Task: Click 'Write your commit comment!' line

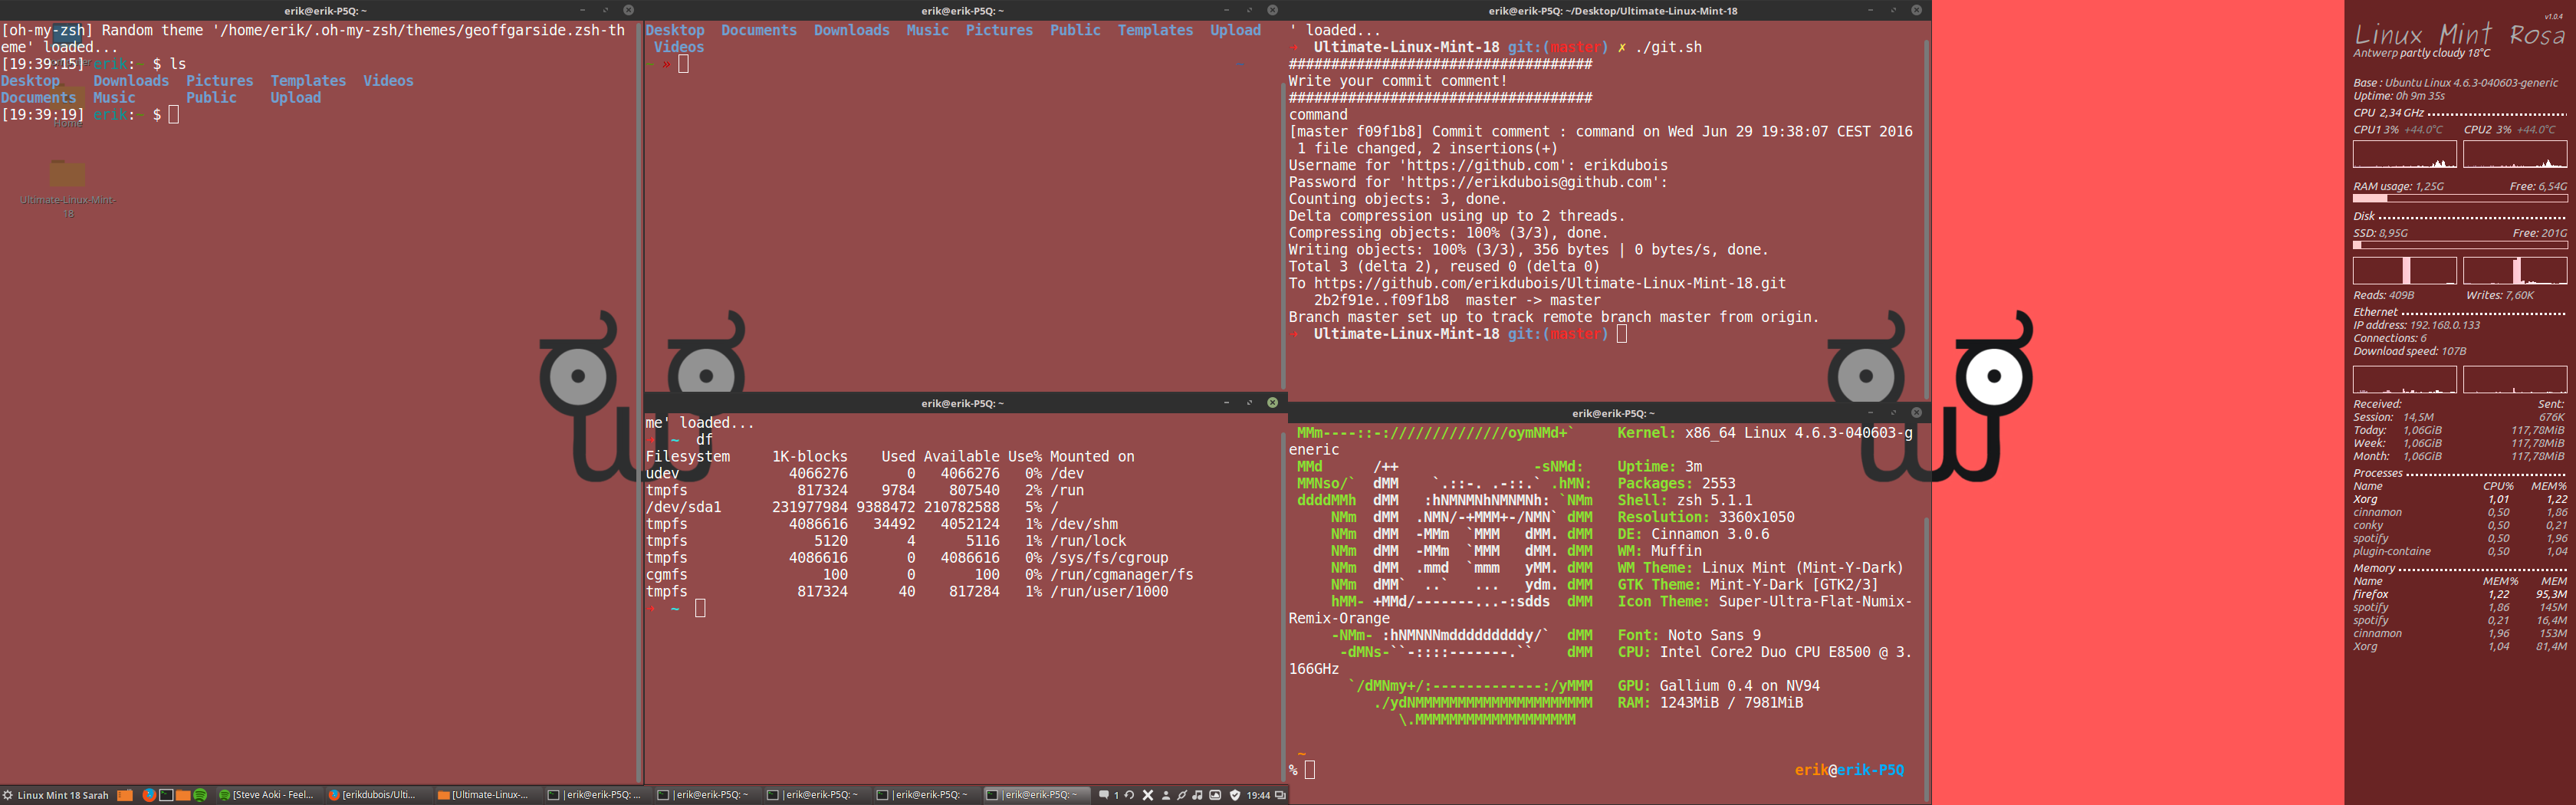Action: tap(1398, 81)
